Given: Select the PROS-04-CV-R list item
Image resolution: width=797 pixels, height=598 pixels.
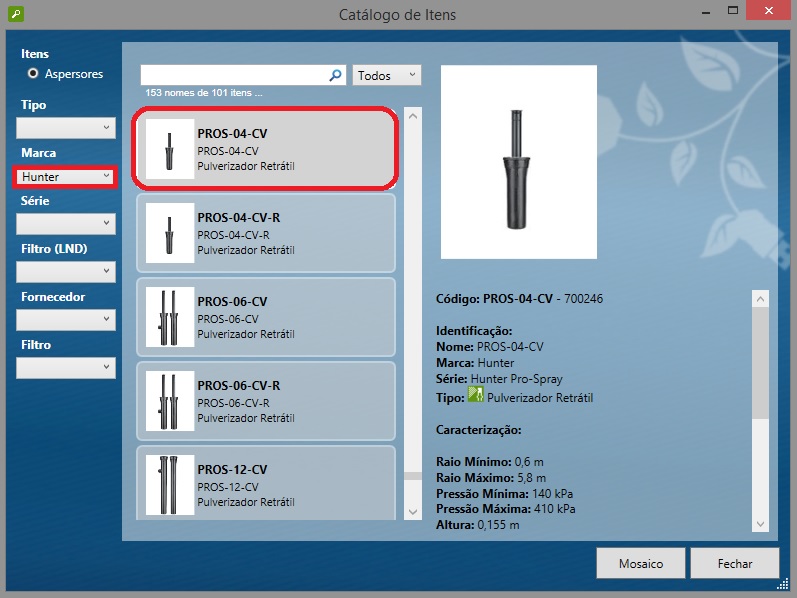Looking at the screenshot, I should coord(265,233).
